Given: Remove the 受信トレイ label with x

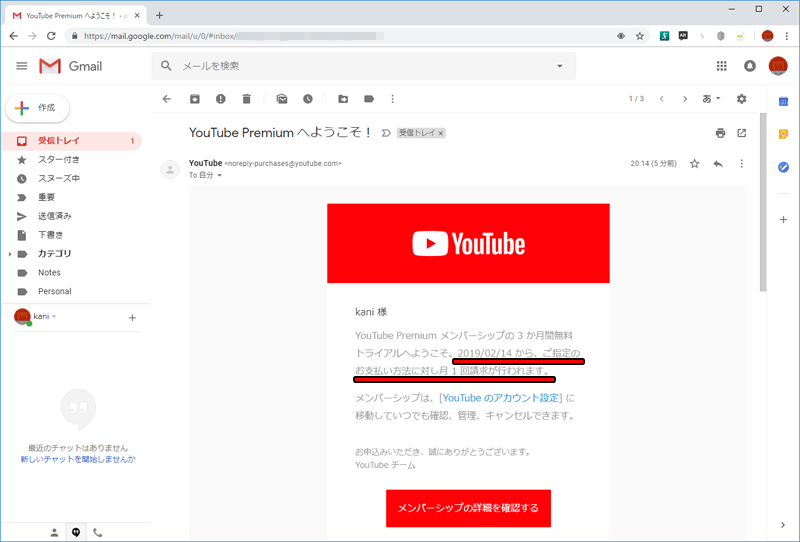Looking at the screenshot, I should point(441,133).
